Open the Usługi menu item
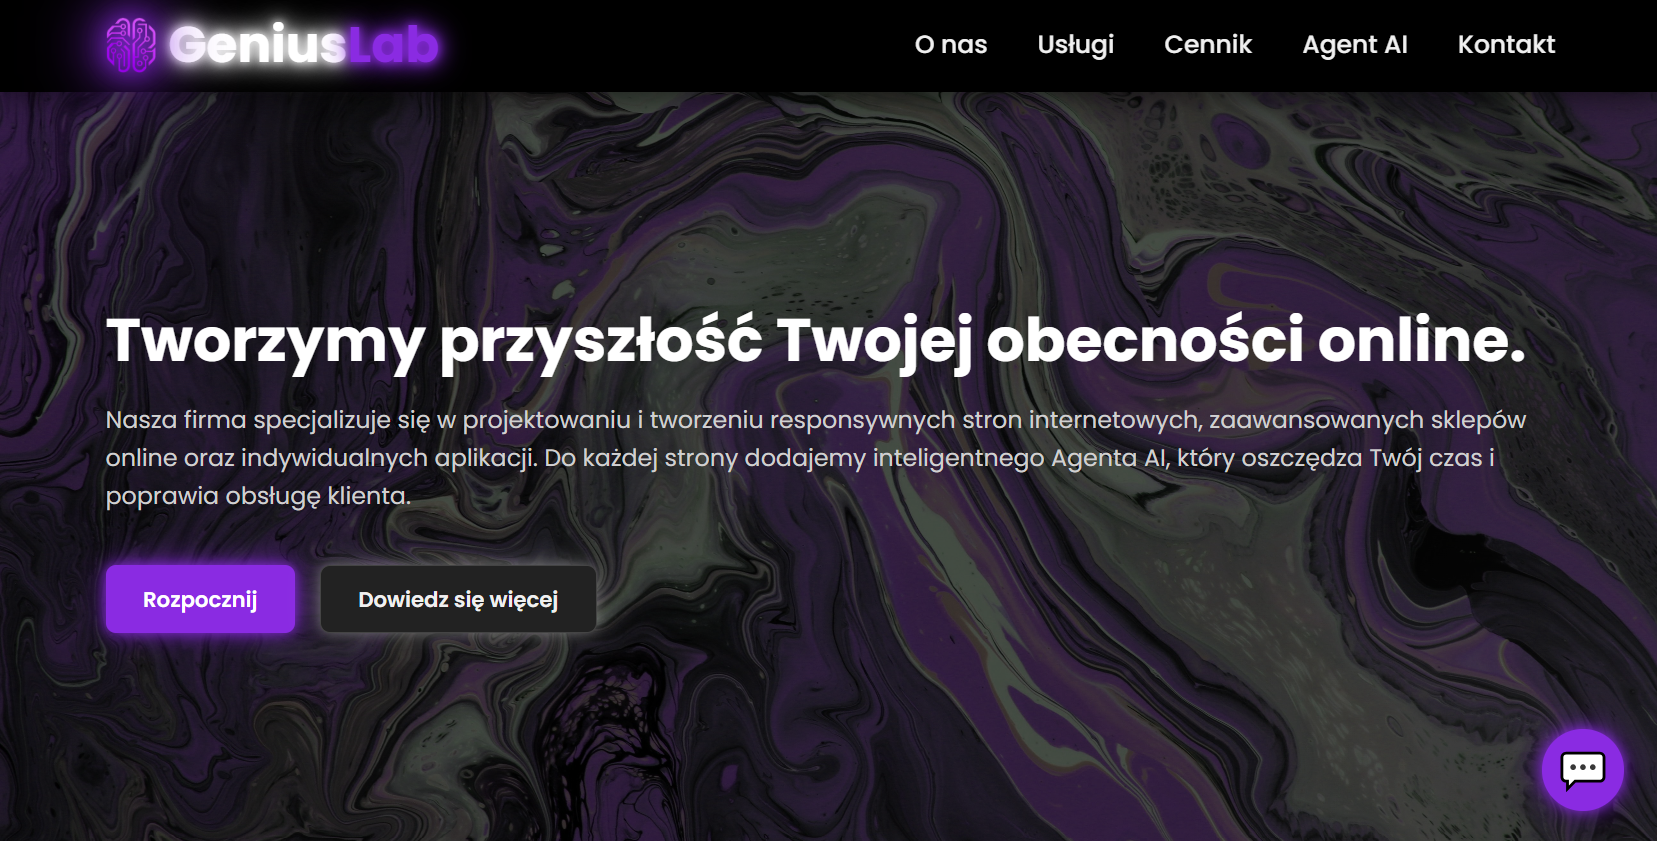The image size is (1657, 841). (1075, 45)
